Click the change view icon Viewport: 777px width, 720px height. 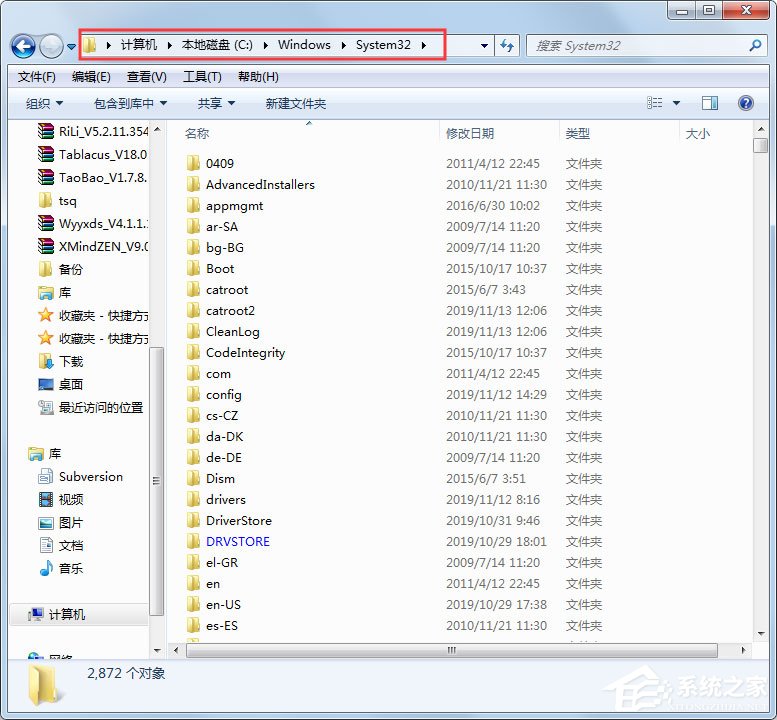tap(655, 103)
